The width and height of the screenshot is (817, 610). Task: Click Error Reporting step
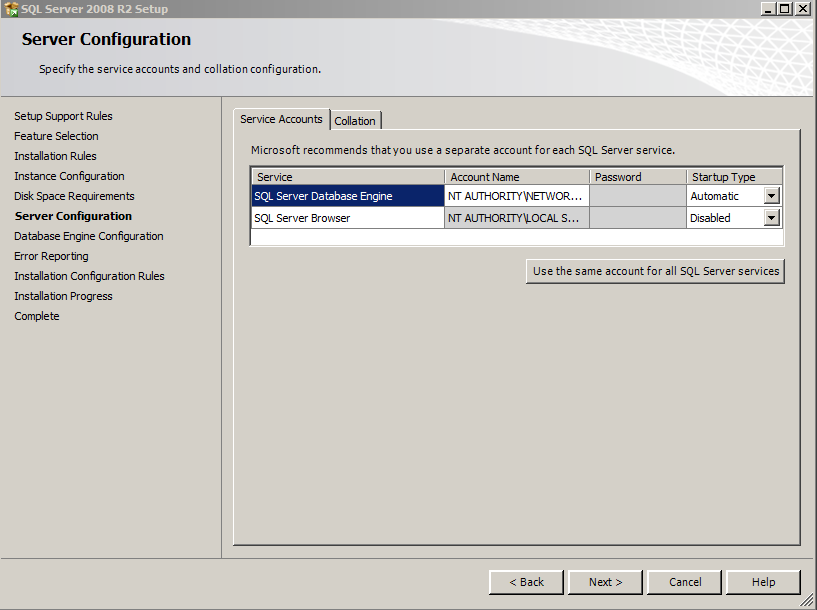(51, 256)
